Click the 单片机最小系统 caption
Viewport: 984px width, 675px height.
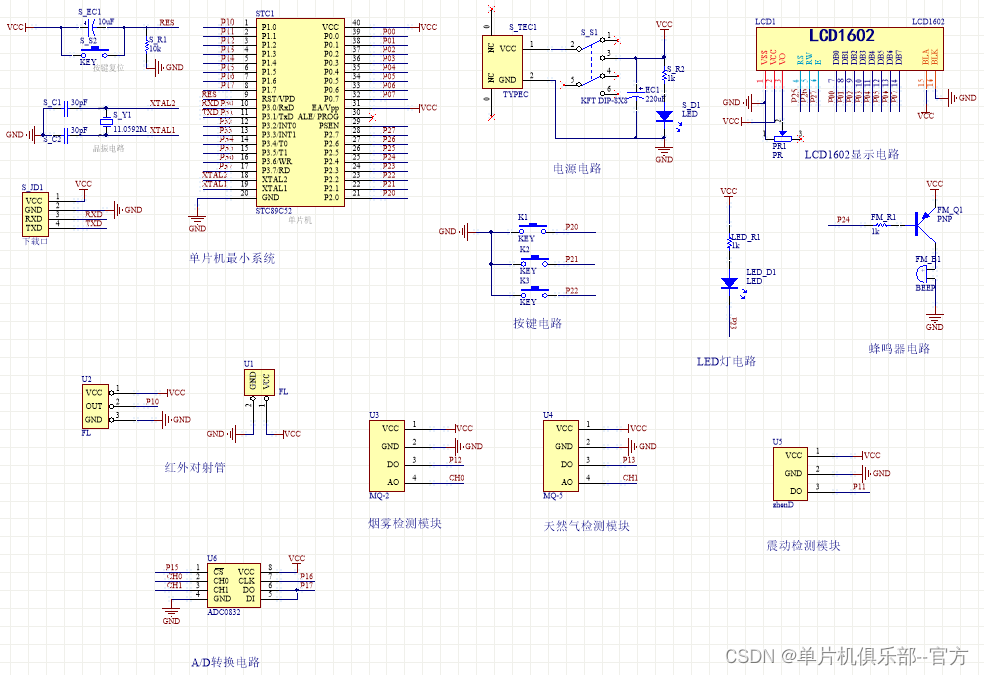(x=232, y=258)
